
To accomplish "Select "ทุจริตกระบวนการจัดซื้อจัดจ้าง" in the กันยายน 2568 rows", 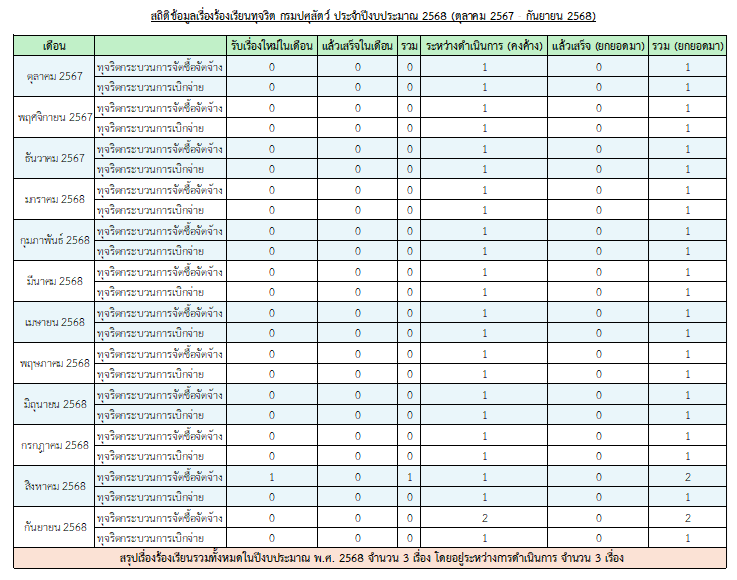I will point(160,517).
